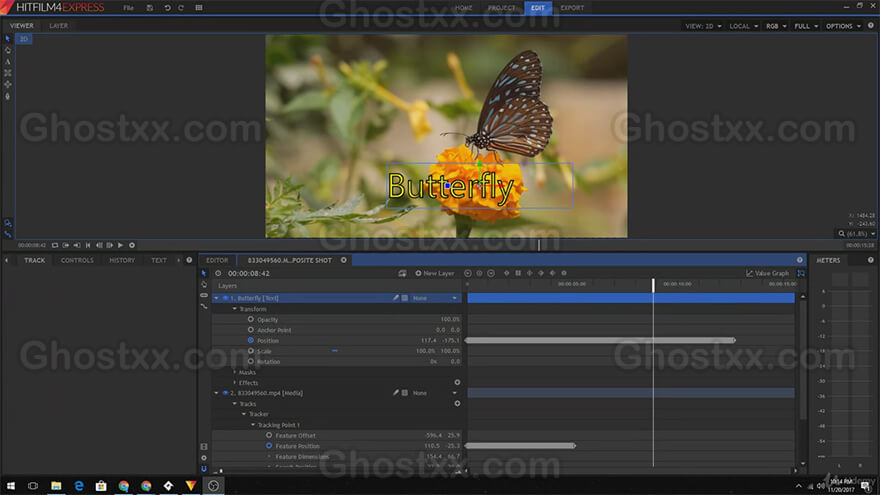The width and height of the screenshot is (880, 495).
Task: Add a new tracker in Tracks row
Action: [x=457, y=404]
